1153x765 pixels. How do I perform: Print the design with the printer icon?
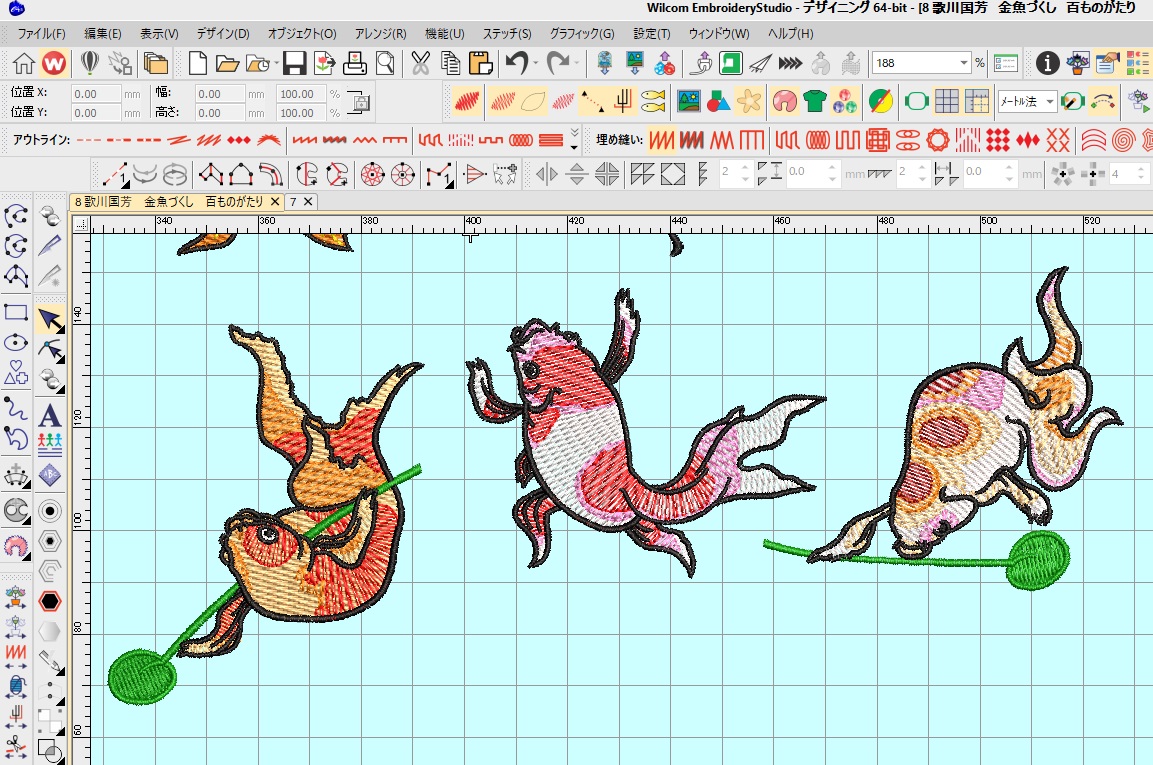pyautogui.click(x=354, y=63)
